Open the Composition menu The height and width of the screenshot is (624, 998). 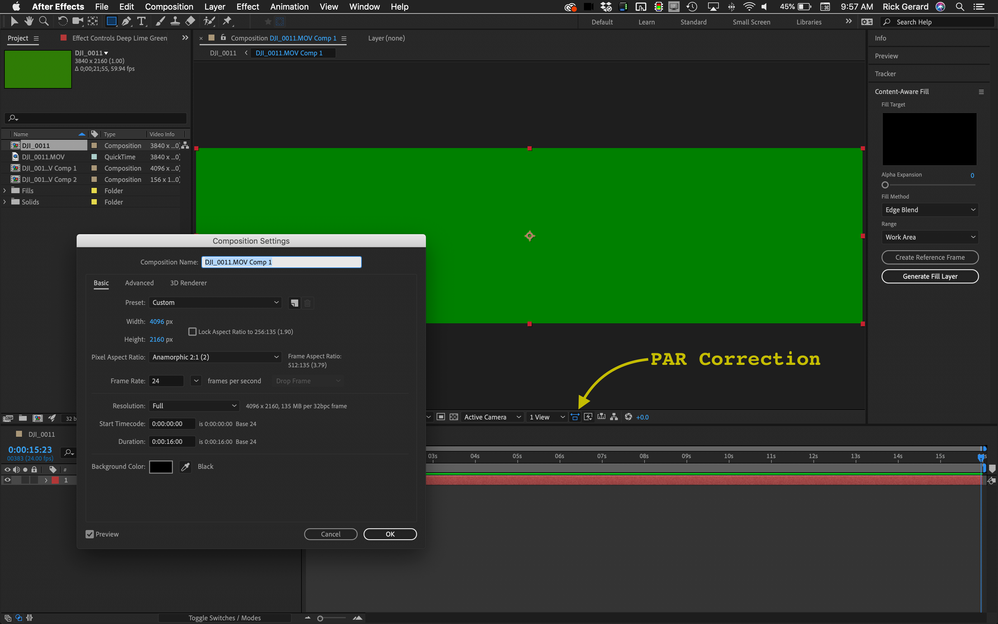pyautogui.click(x=168, y=6)
